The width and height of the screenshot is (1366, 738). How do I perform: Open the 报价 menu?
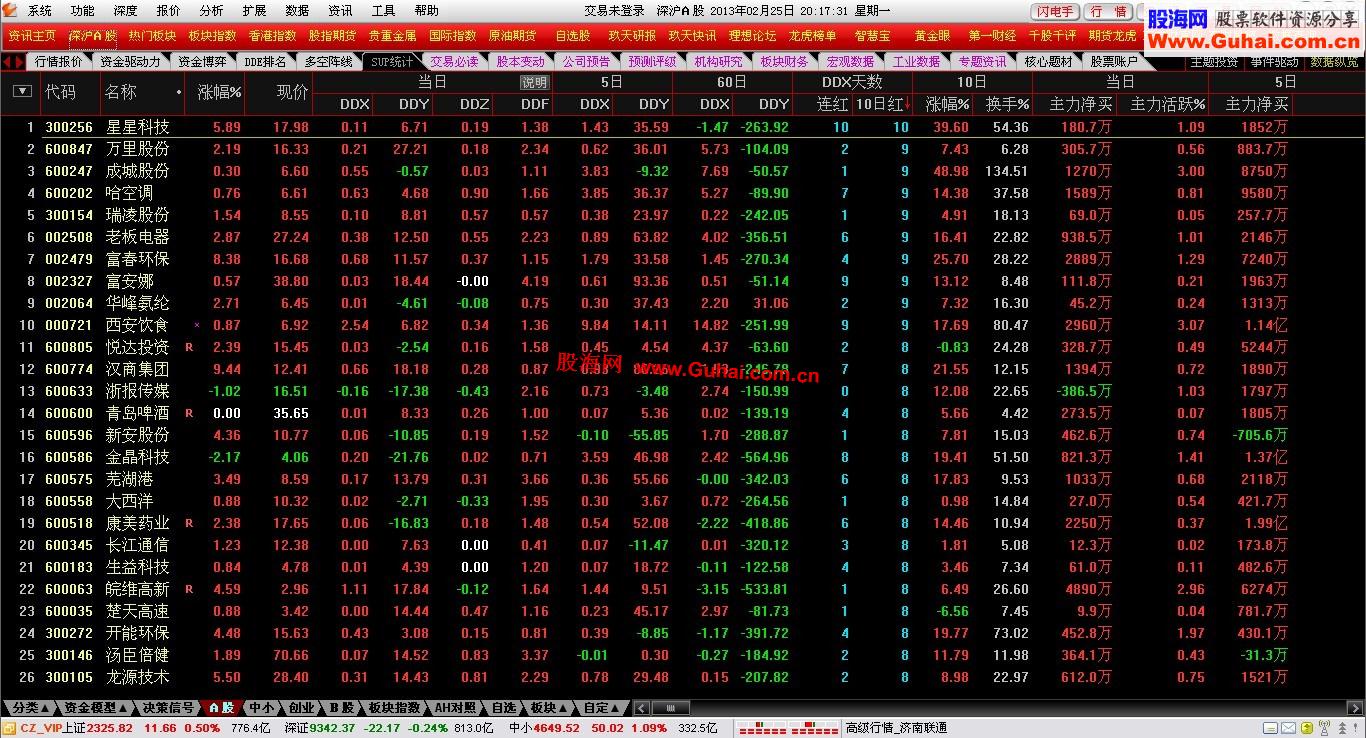tap(169, 10)
